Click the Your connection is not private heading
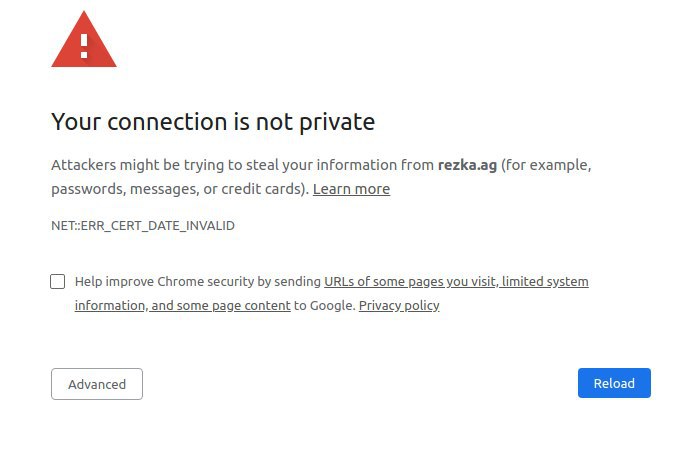The height and width of the screenshot is (470, 696). click(x=213, y=122)
